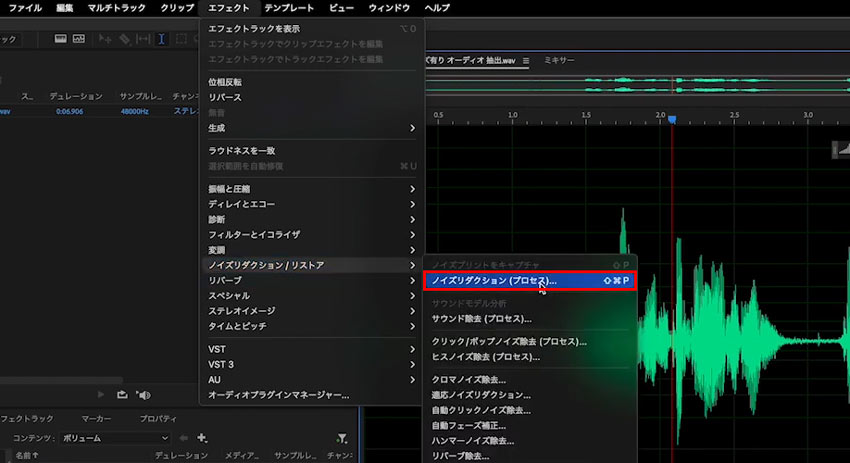This screenshot has width=850, height=463.
Task: Select サウンド除去 (プロセス)...
Action: (x=530, y=319)
